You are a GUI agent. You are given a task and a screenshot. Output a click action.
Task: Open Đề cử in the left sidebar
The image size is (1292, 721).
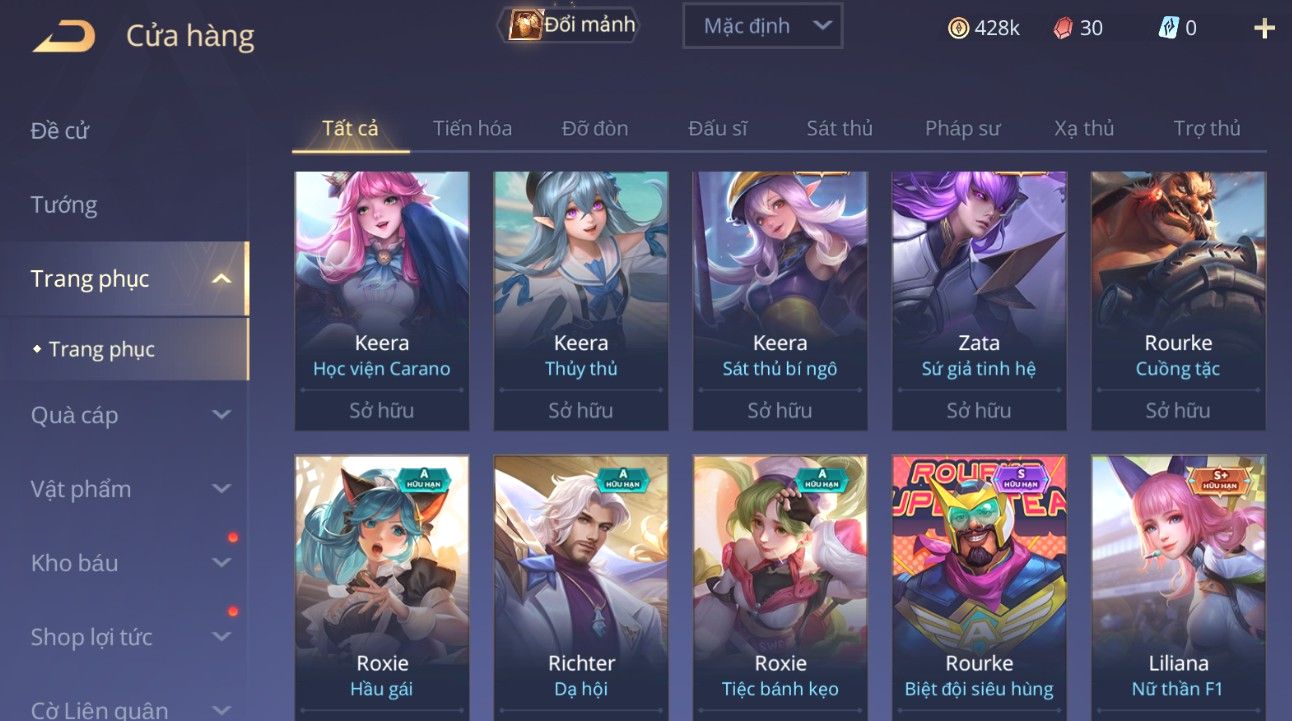click(x=60, y=131)
